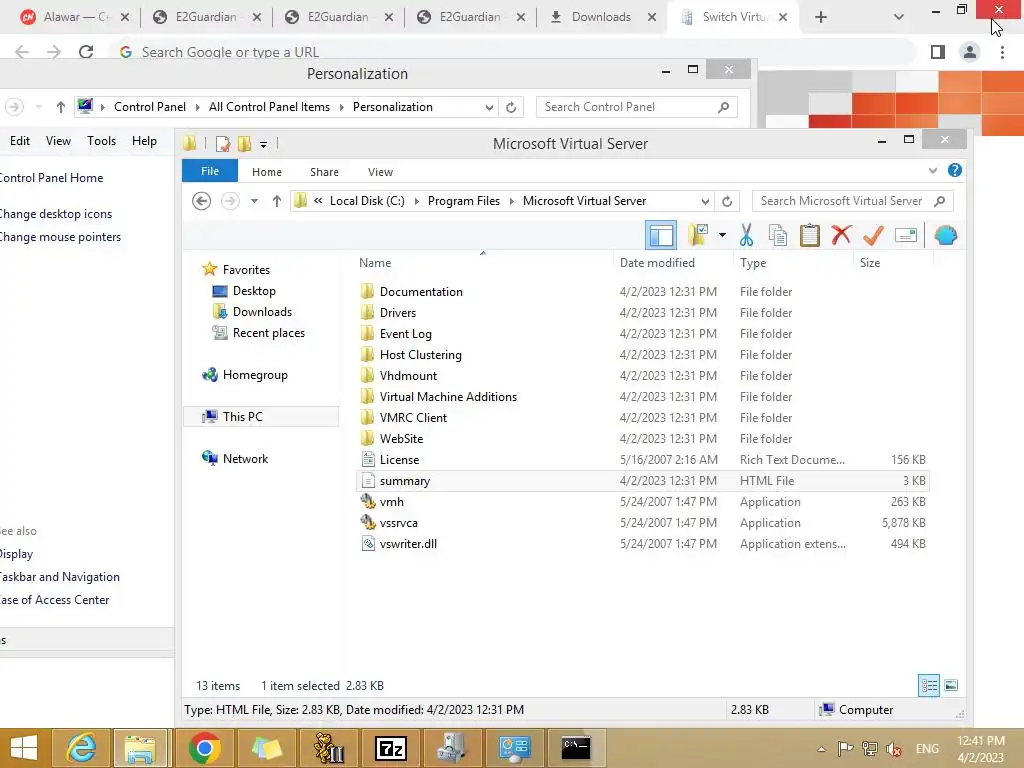The height and width of the screenshot is (768, 1024).
Task: Go up one folder level in explorer
Action: [x=277, y=201]
